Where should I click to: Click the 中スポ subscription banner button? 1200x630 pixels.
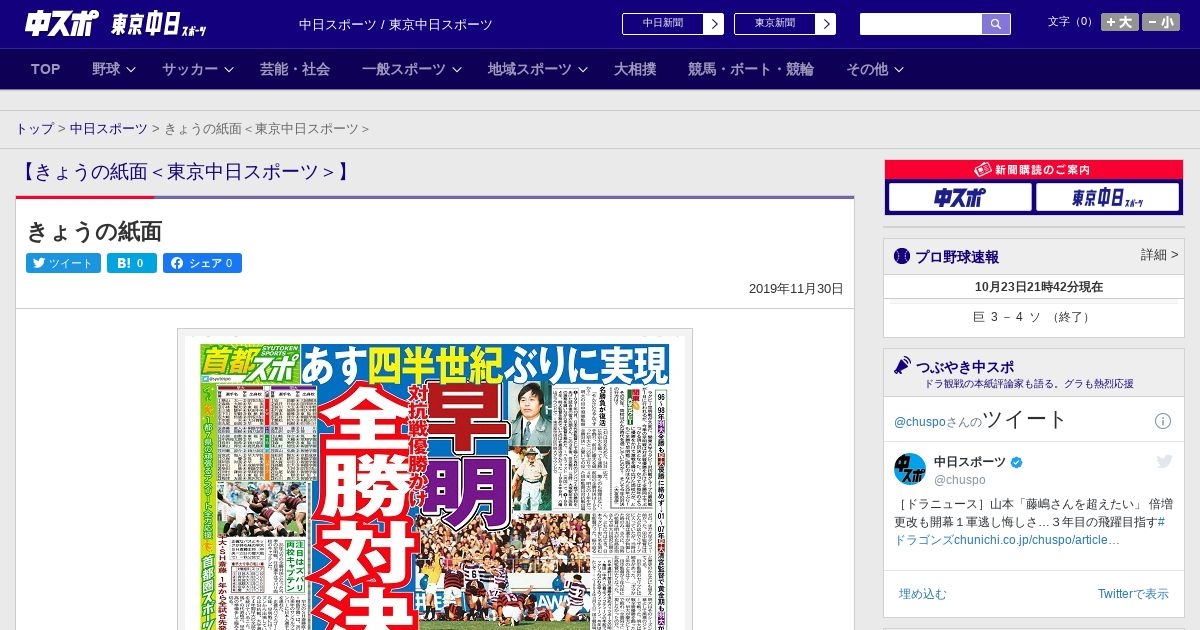point(960,197)
